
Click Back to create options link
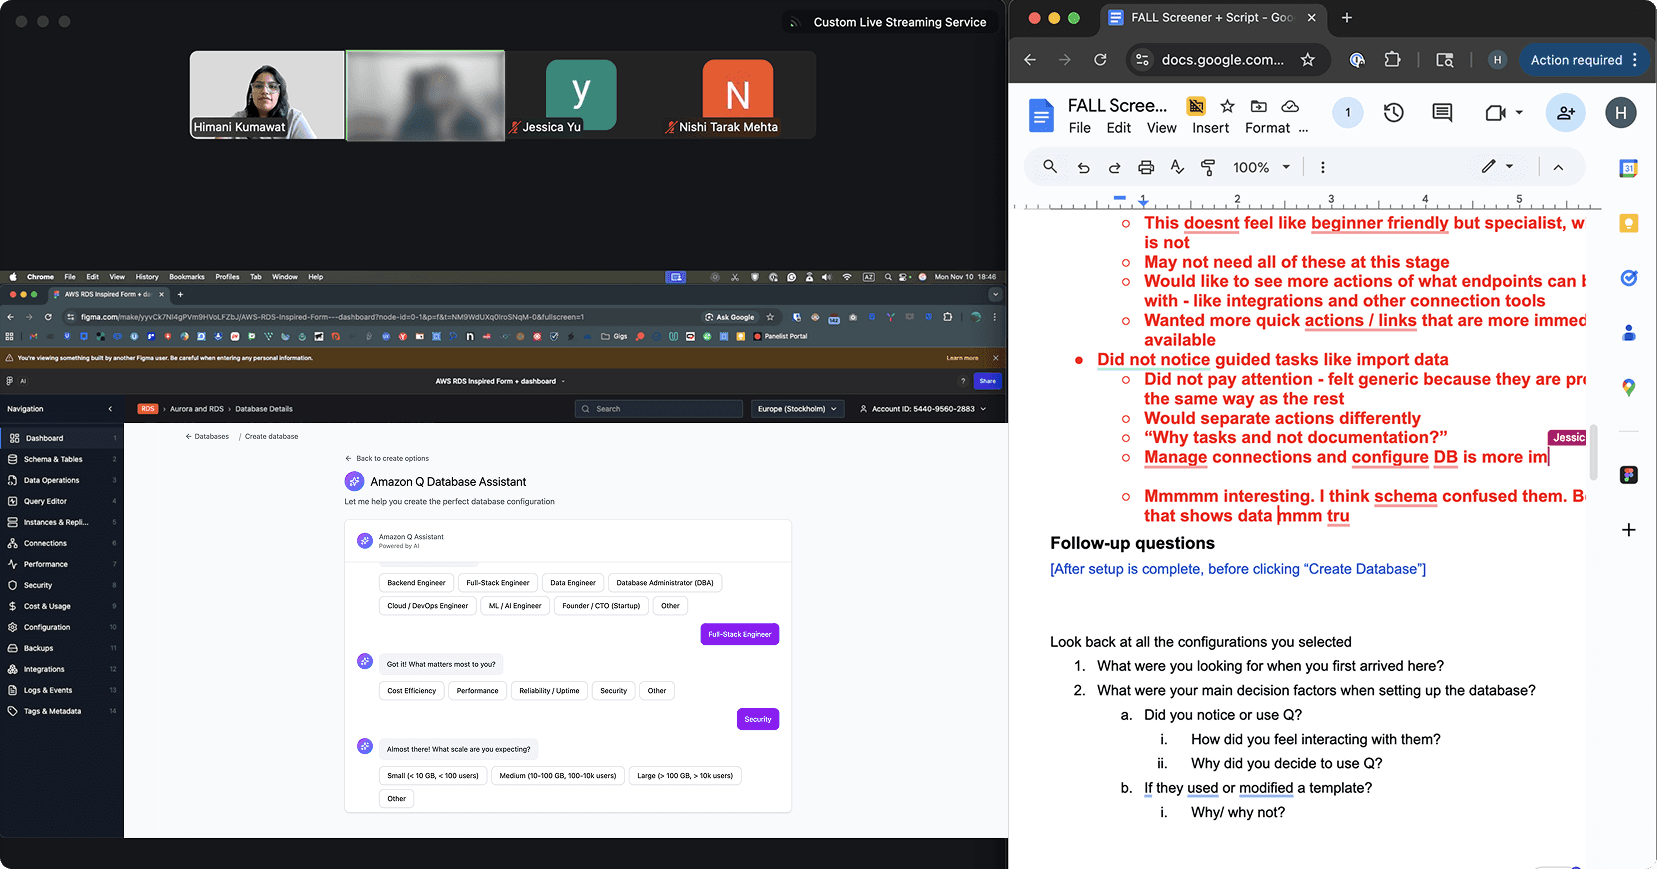click(387, 459)
